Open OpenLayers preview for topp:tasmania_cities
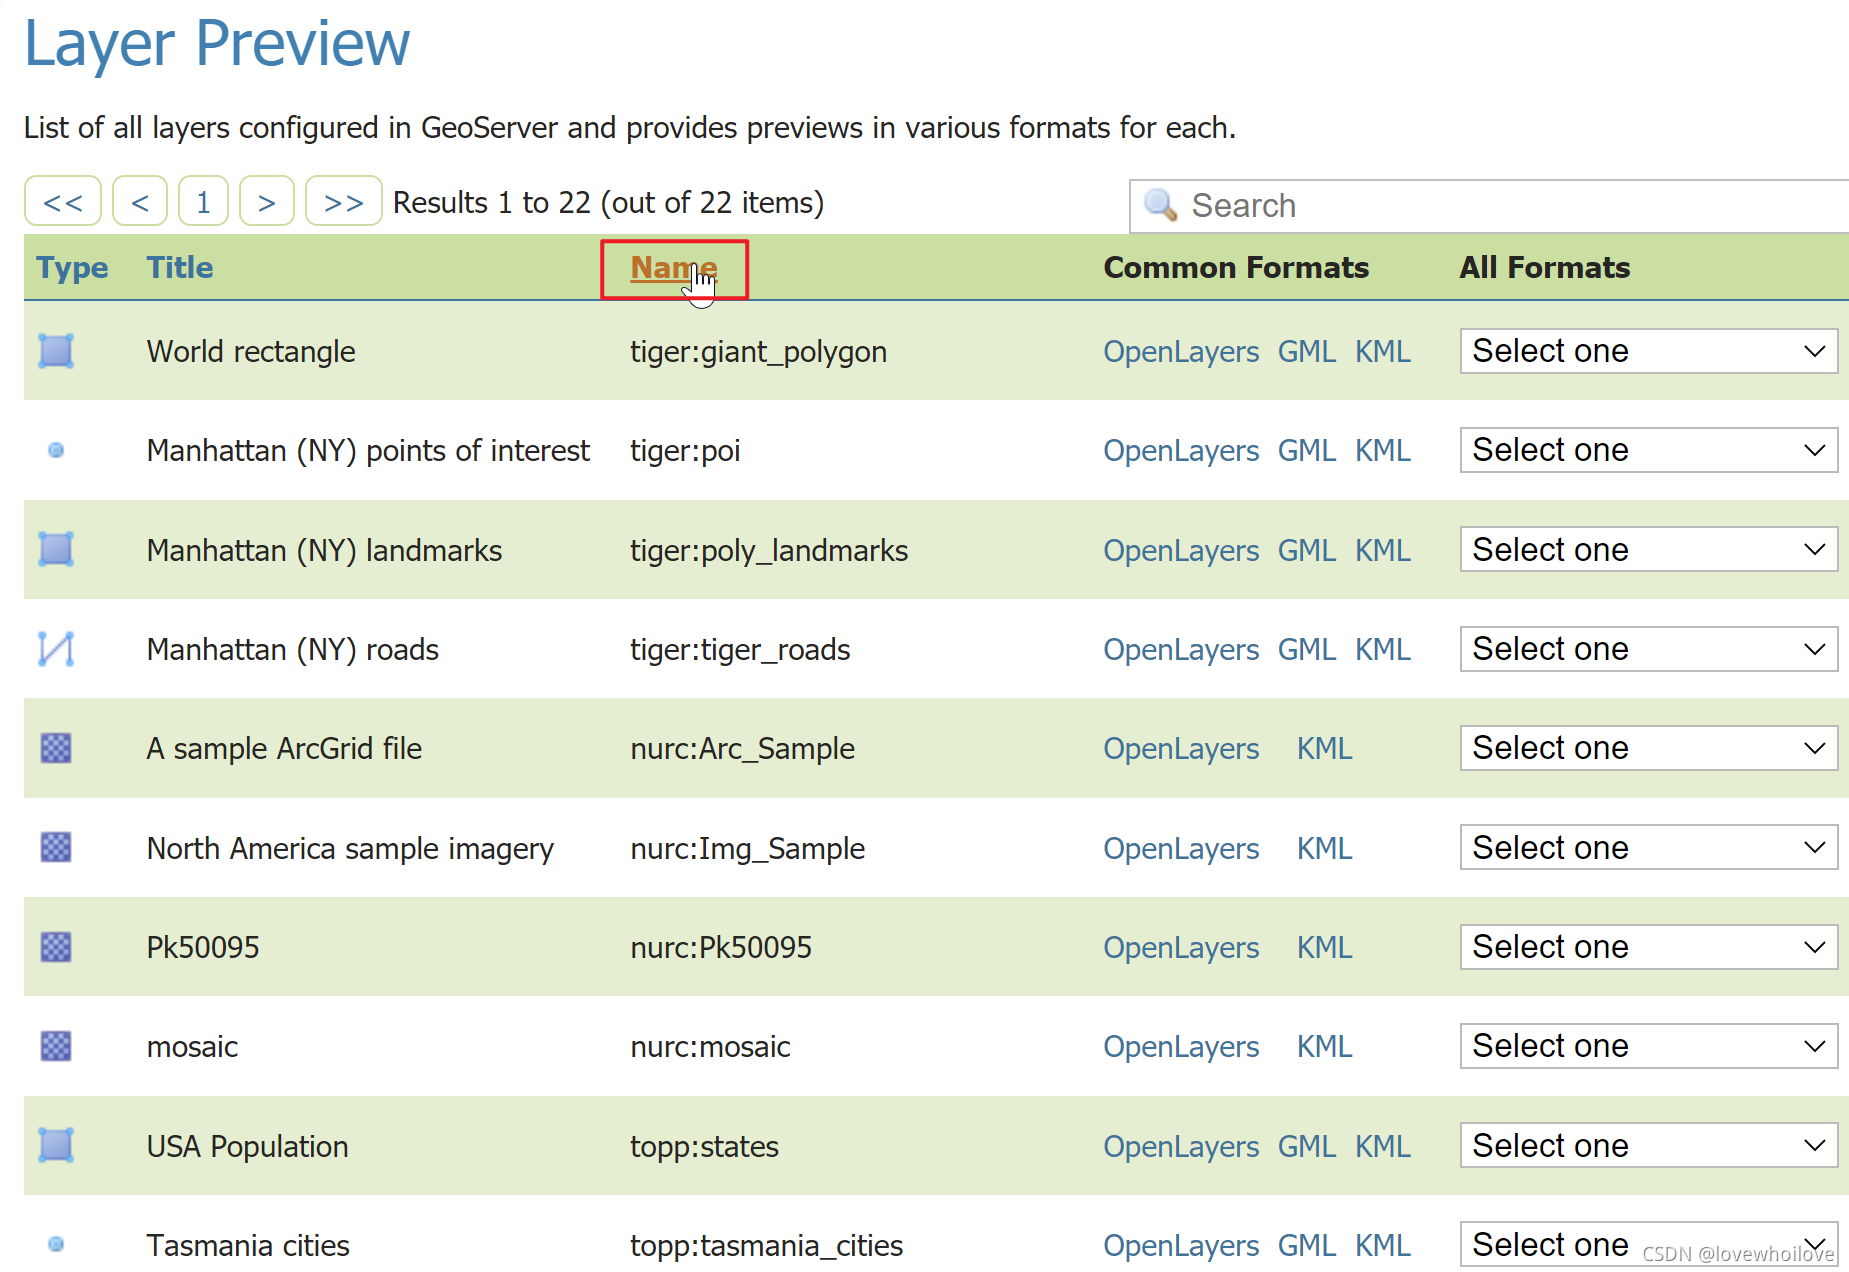1849x1272 pixels. (x=1181, y=1245)
